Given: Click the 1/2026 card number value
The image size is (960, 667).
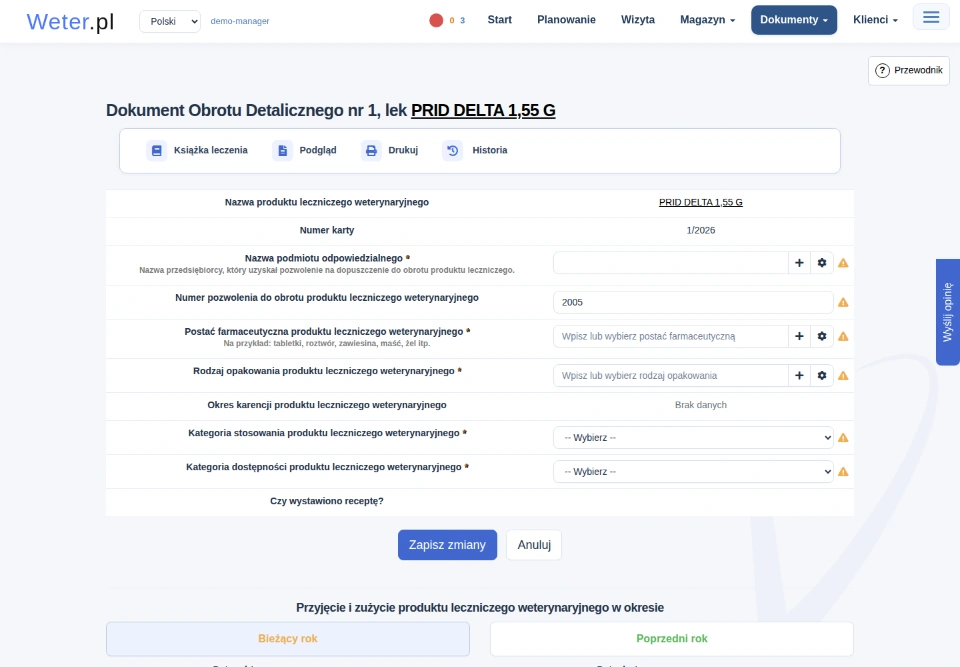Looking at the screenshot, I should pyautogui.click(x=700, y=230).
